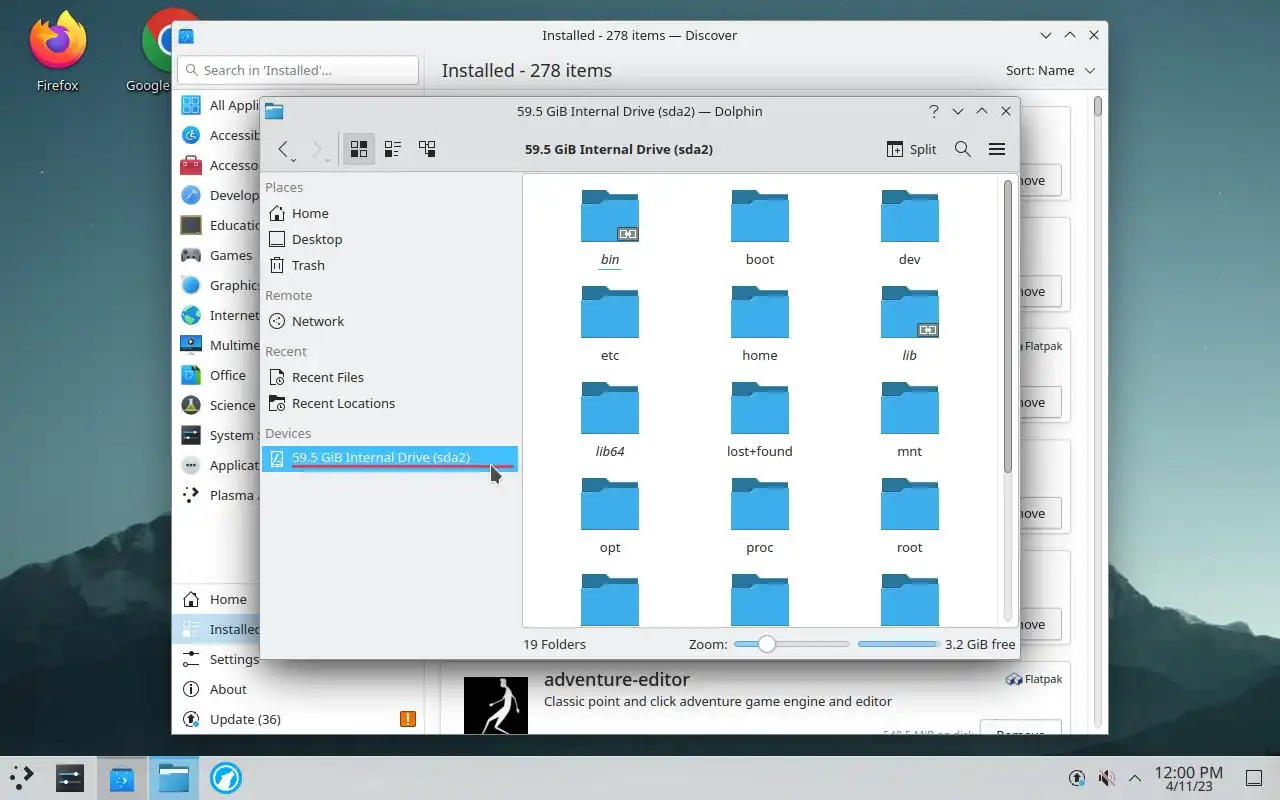Expand hidden system tray icons
The image size is (1280, 800).
pyautogui.click(x=1135, y=777)
